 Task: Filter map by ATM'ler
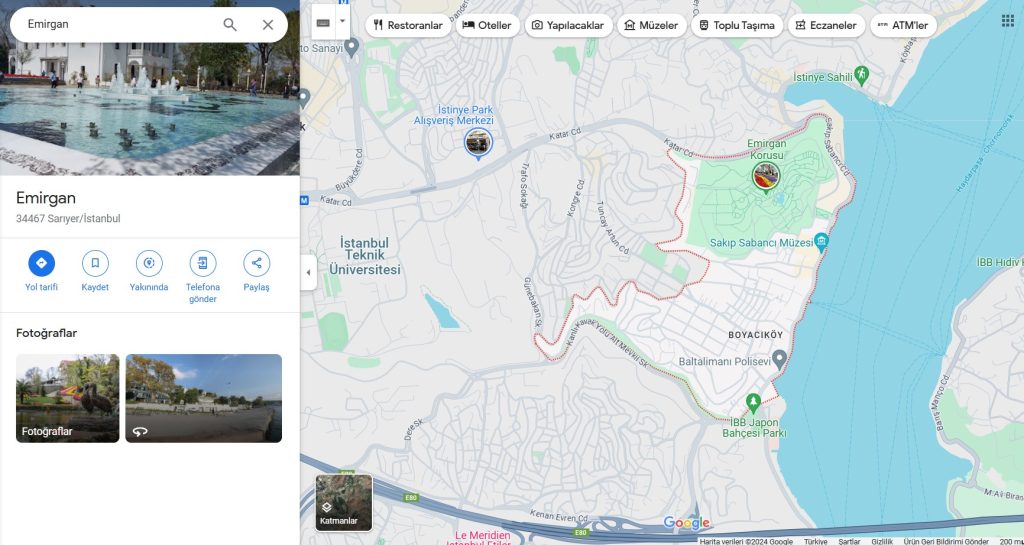pyautogui.click(x=904, y=25)
